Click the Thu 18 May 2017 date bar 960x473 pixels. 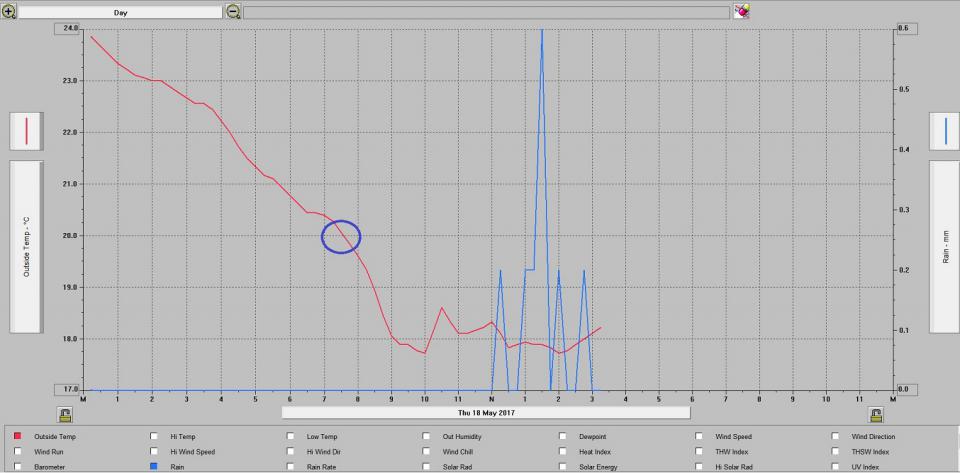click(x=485, y=412)
